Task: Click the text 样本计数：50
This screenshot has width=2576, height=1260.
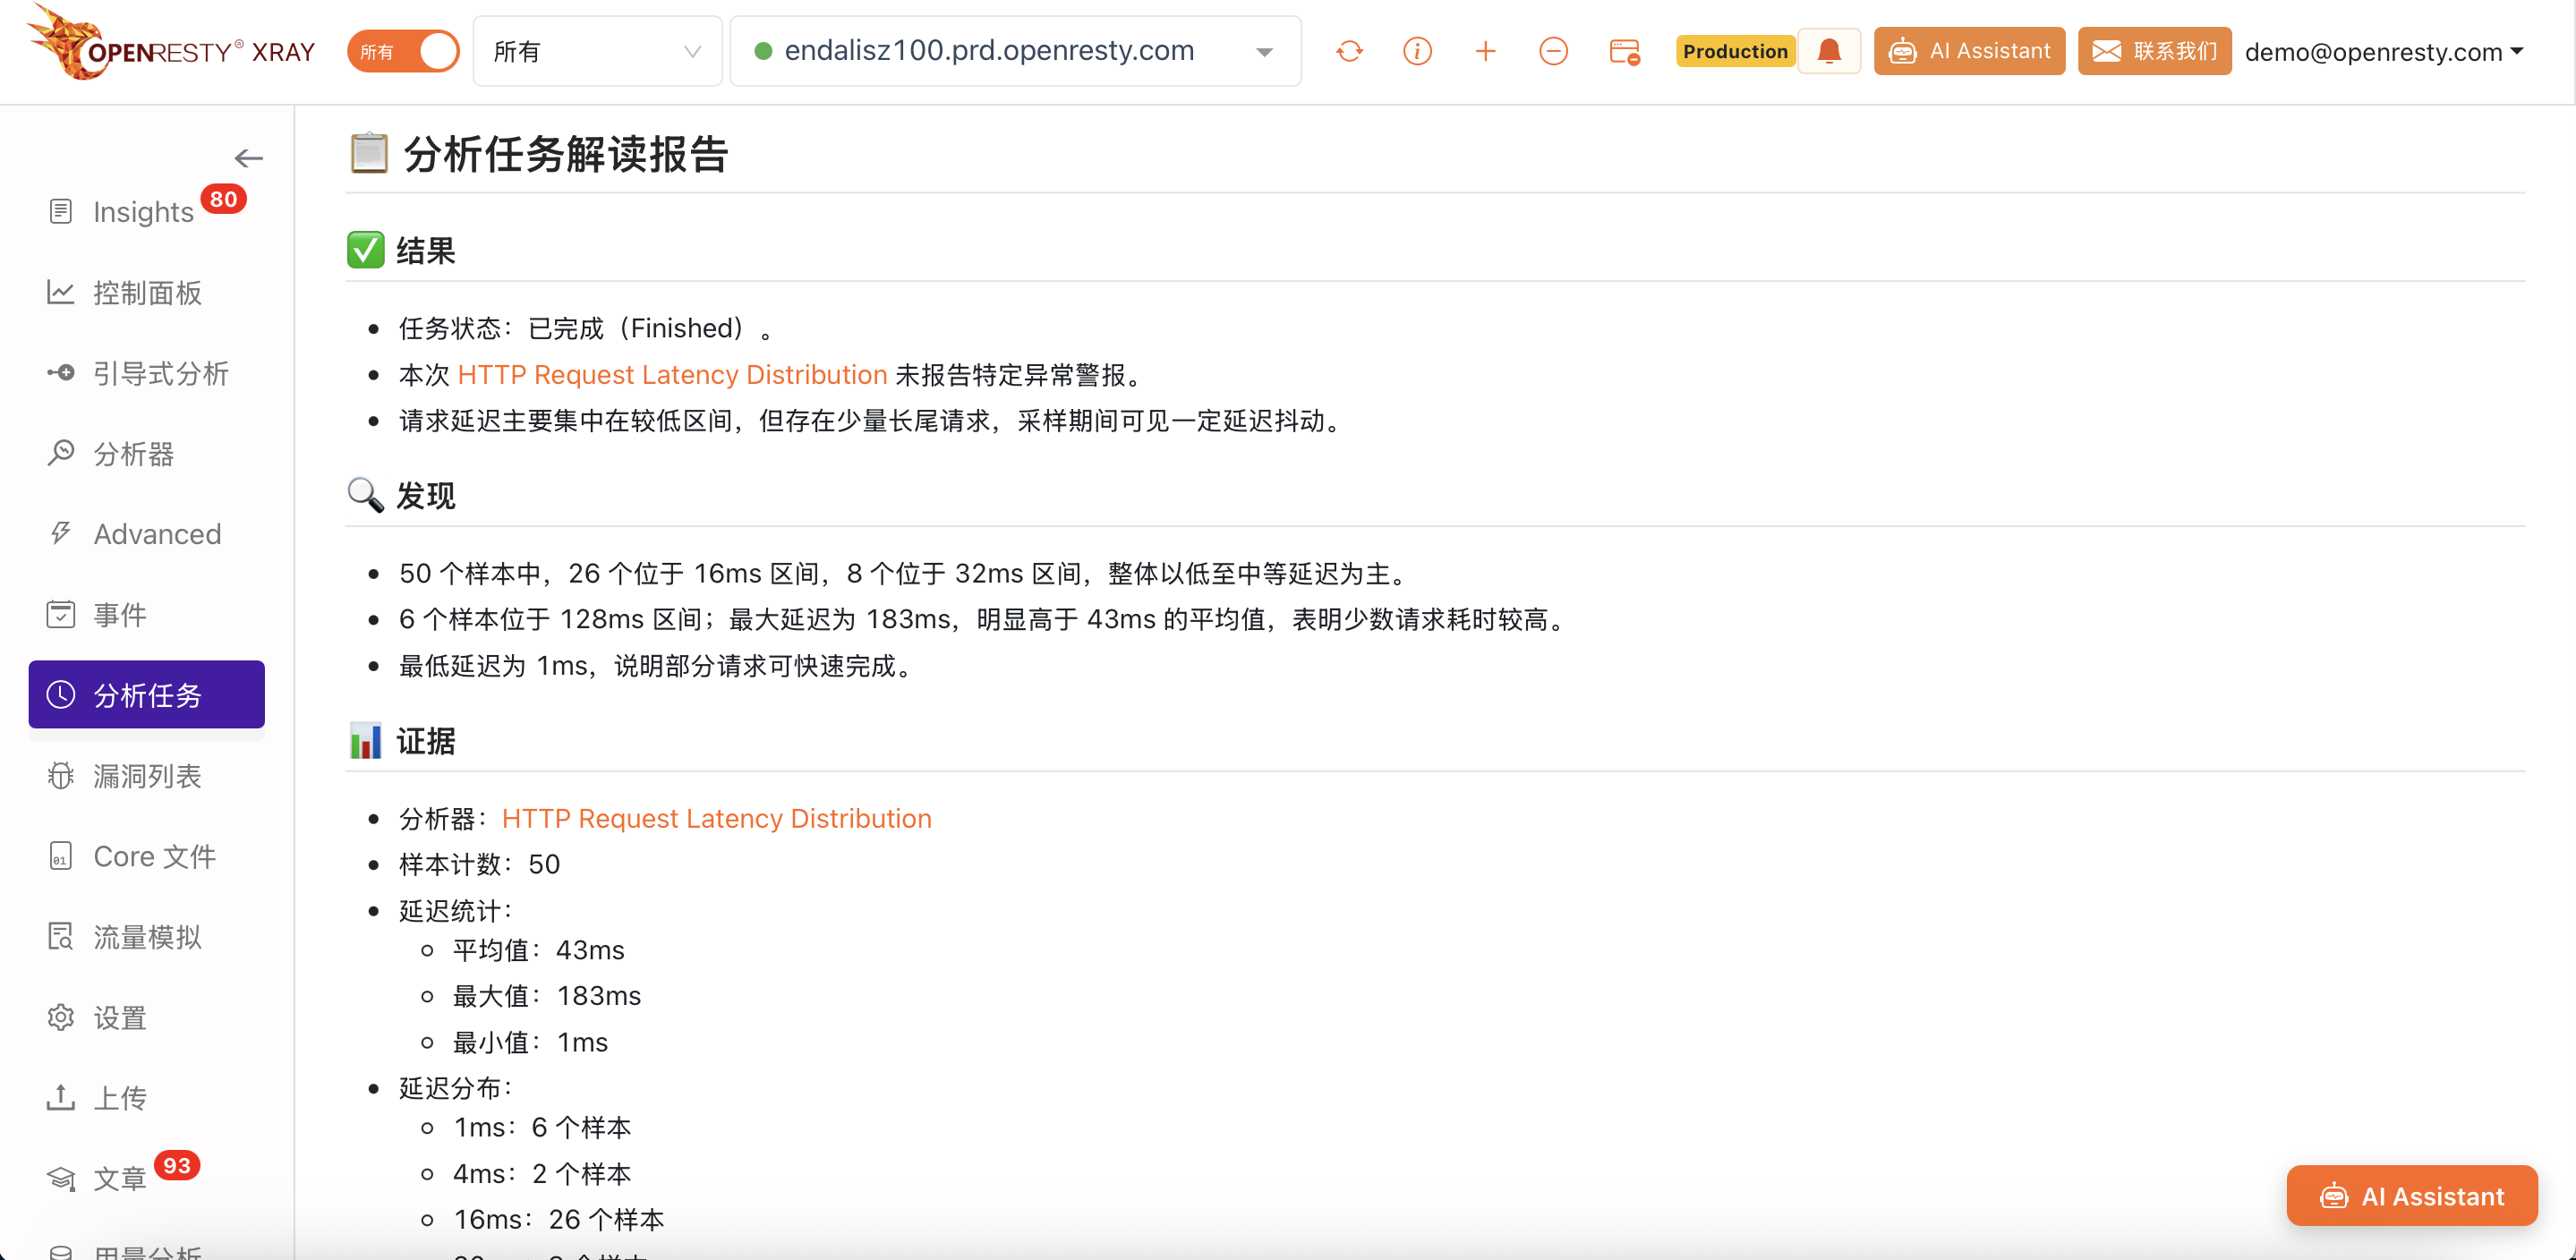Action: point(479,864)
